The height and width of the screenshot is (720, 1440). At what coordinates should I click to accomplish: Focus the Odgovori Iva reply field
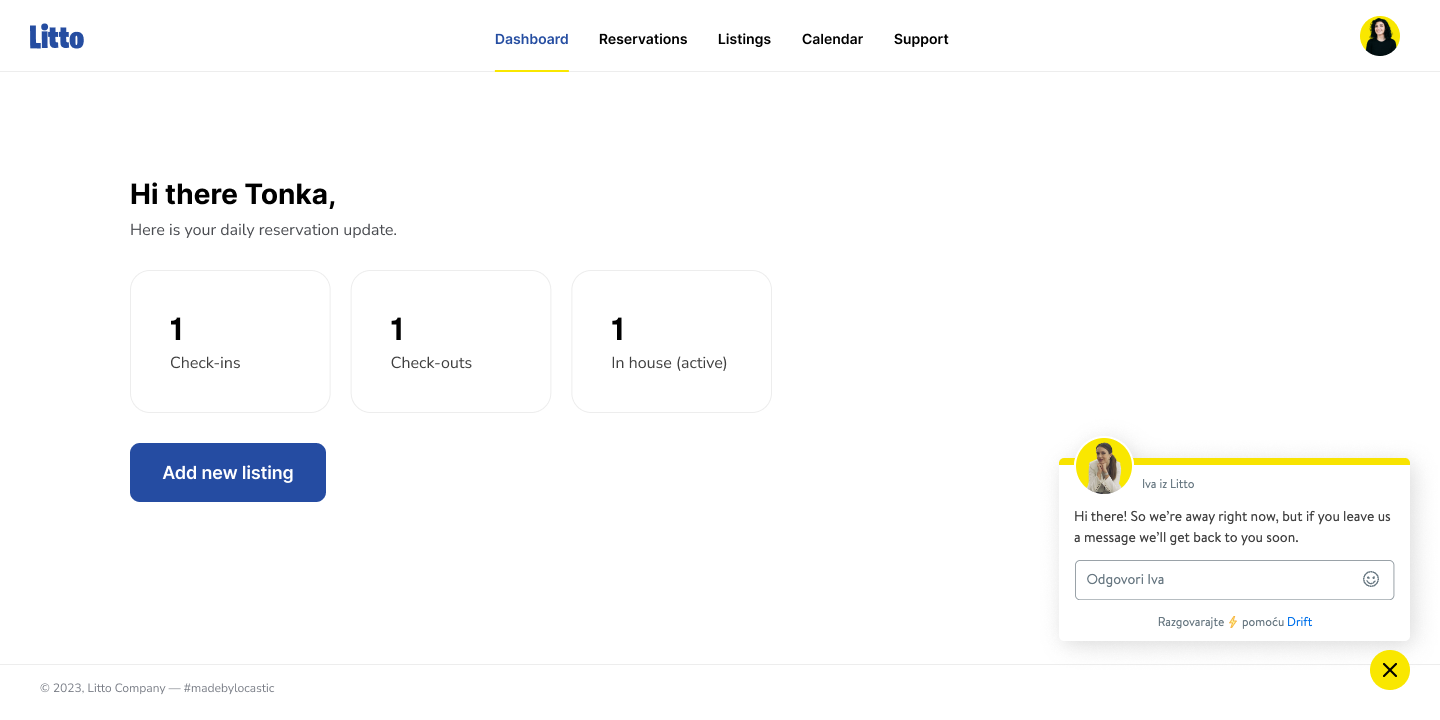(1234, 580)
